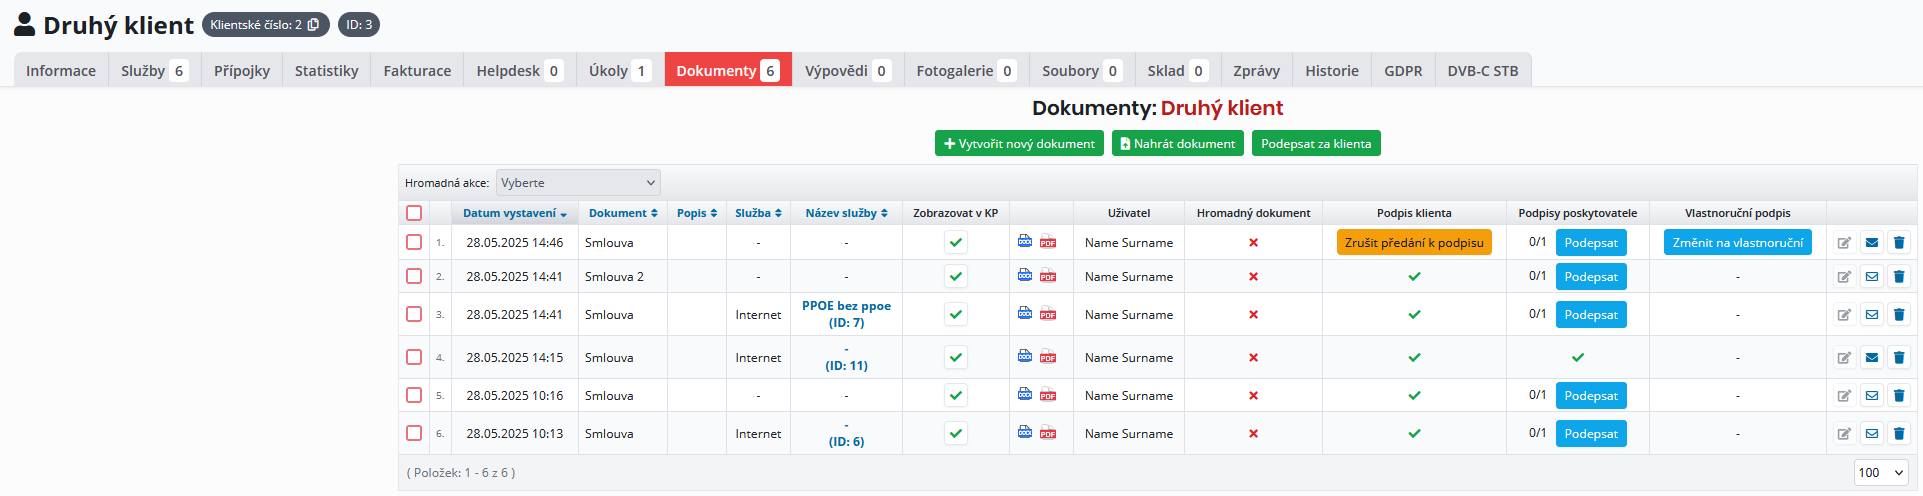
Task: Delete the first Smlouva document
Action: (1899, 242)
